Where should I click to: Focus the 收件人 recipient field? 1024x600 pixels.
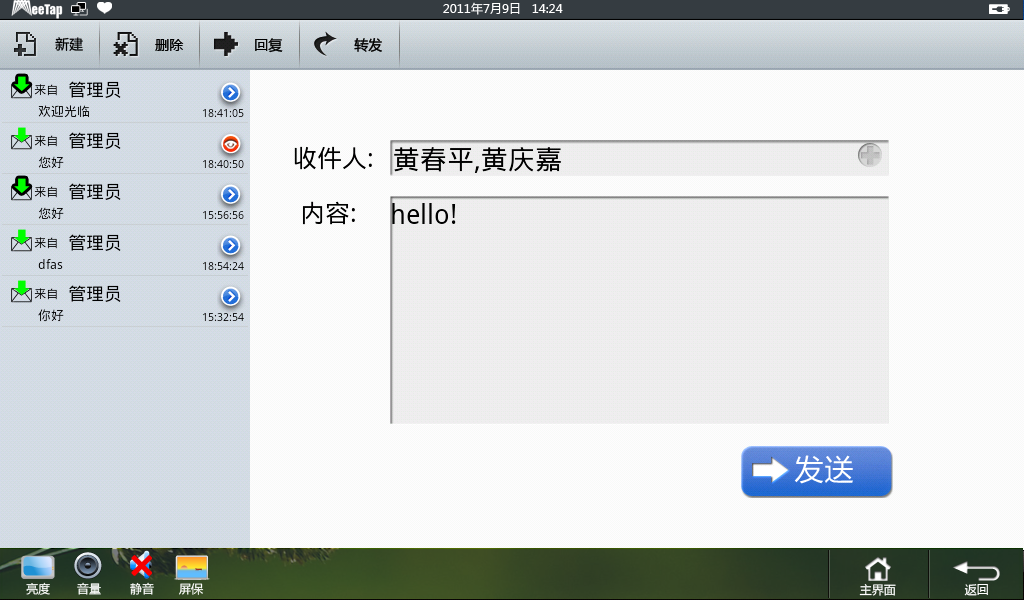coord(639,158)
